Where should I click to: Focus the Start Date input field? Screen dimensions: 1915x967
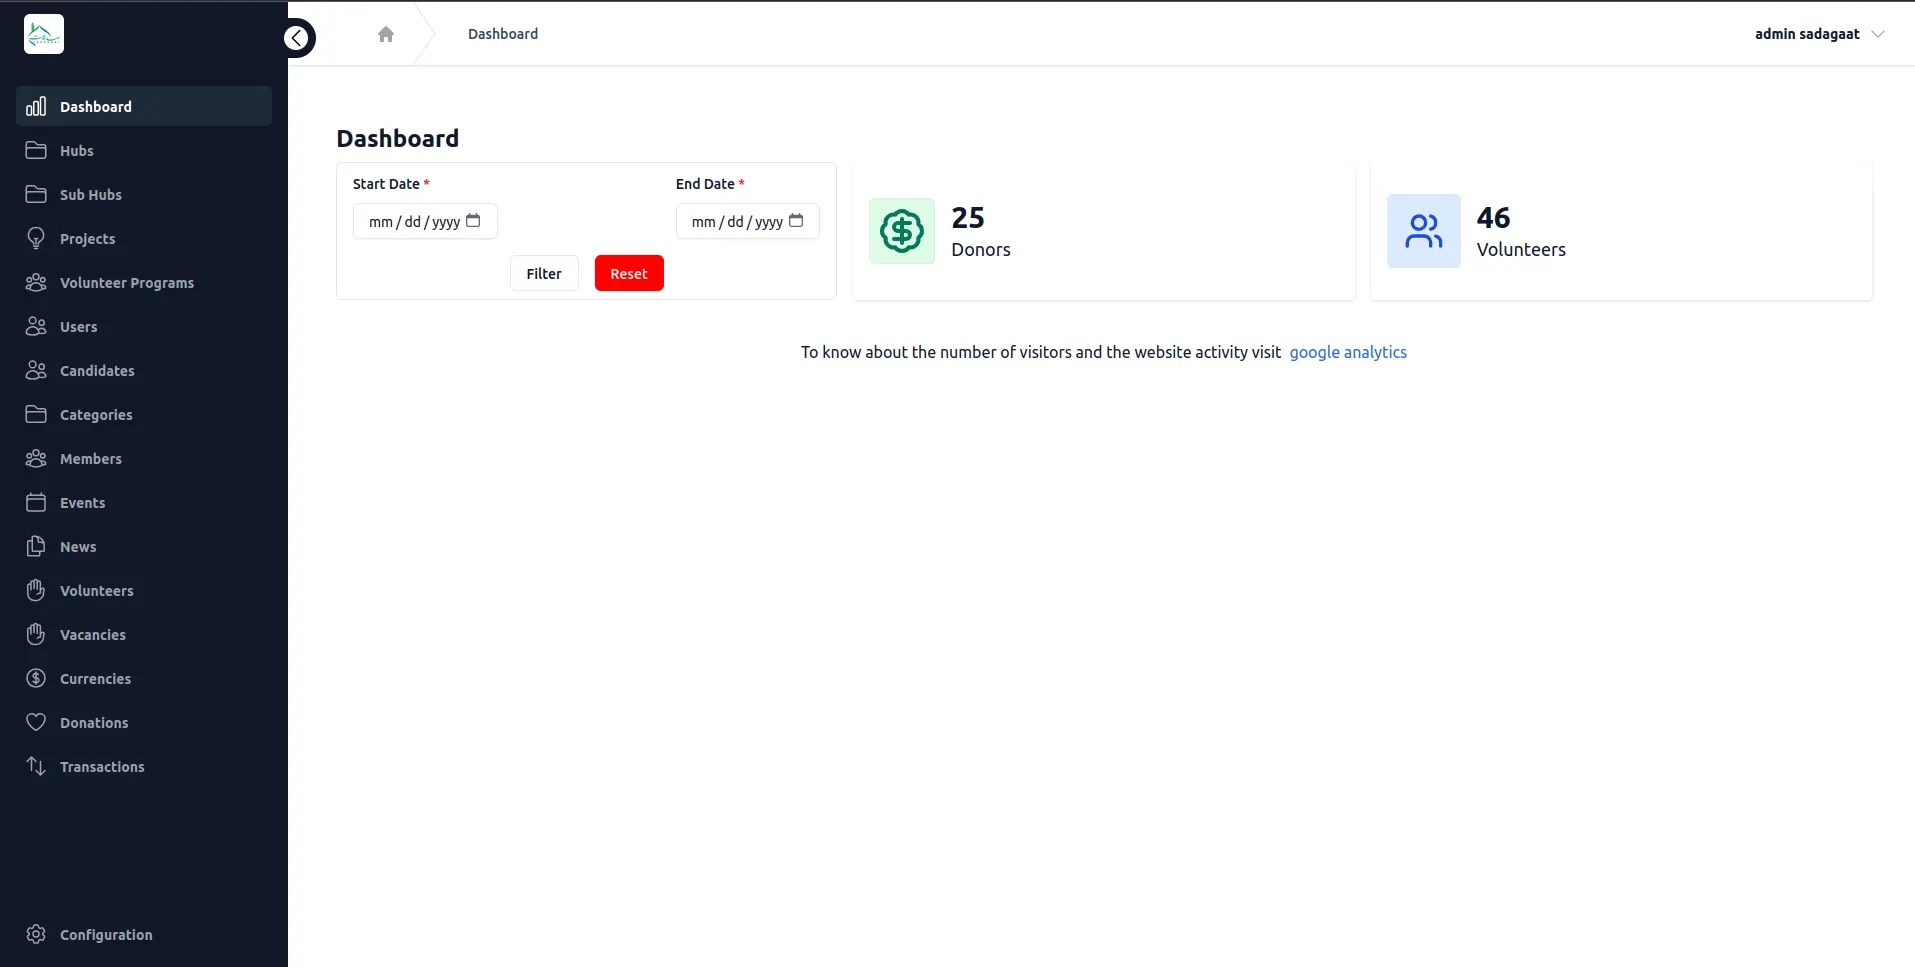(425, 221)
